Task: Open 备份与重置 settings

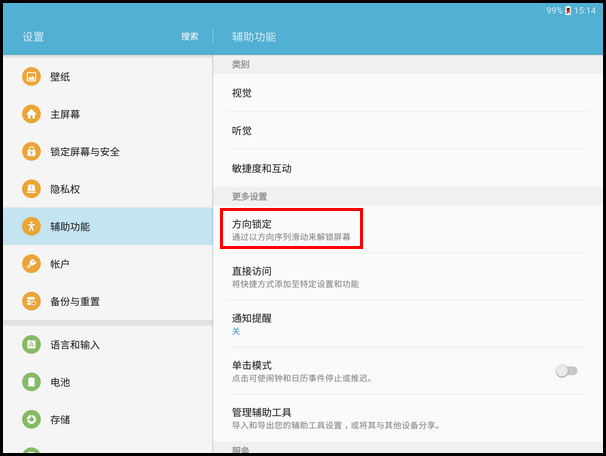Action: click(108, 301)
